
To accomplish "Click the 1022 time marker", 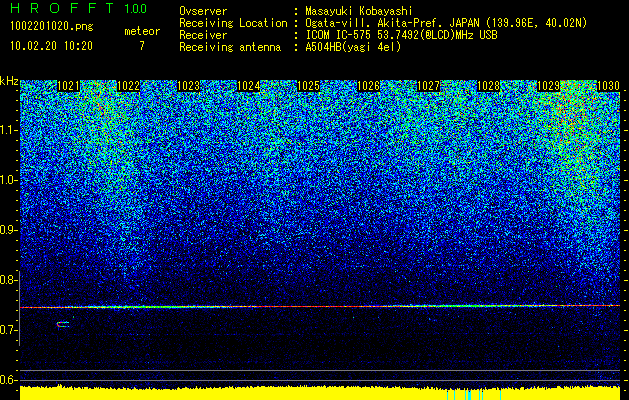I will coord(129,86).
